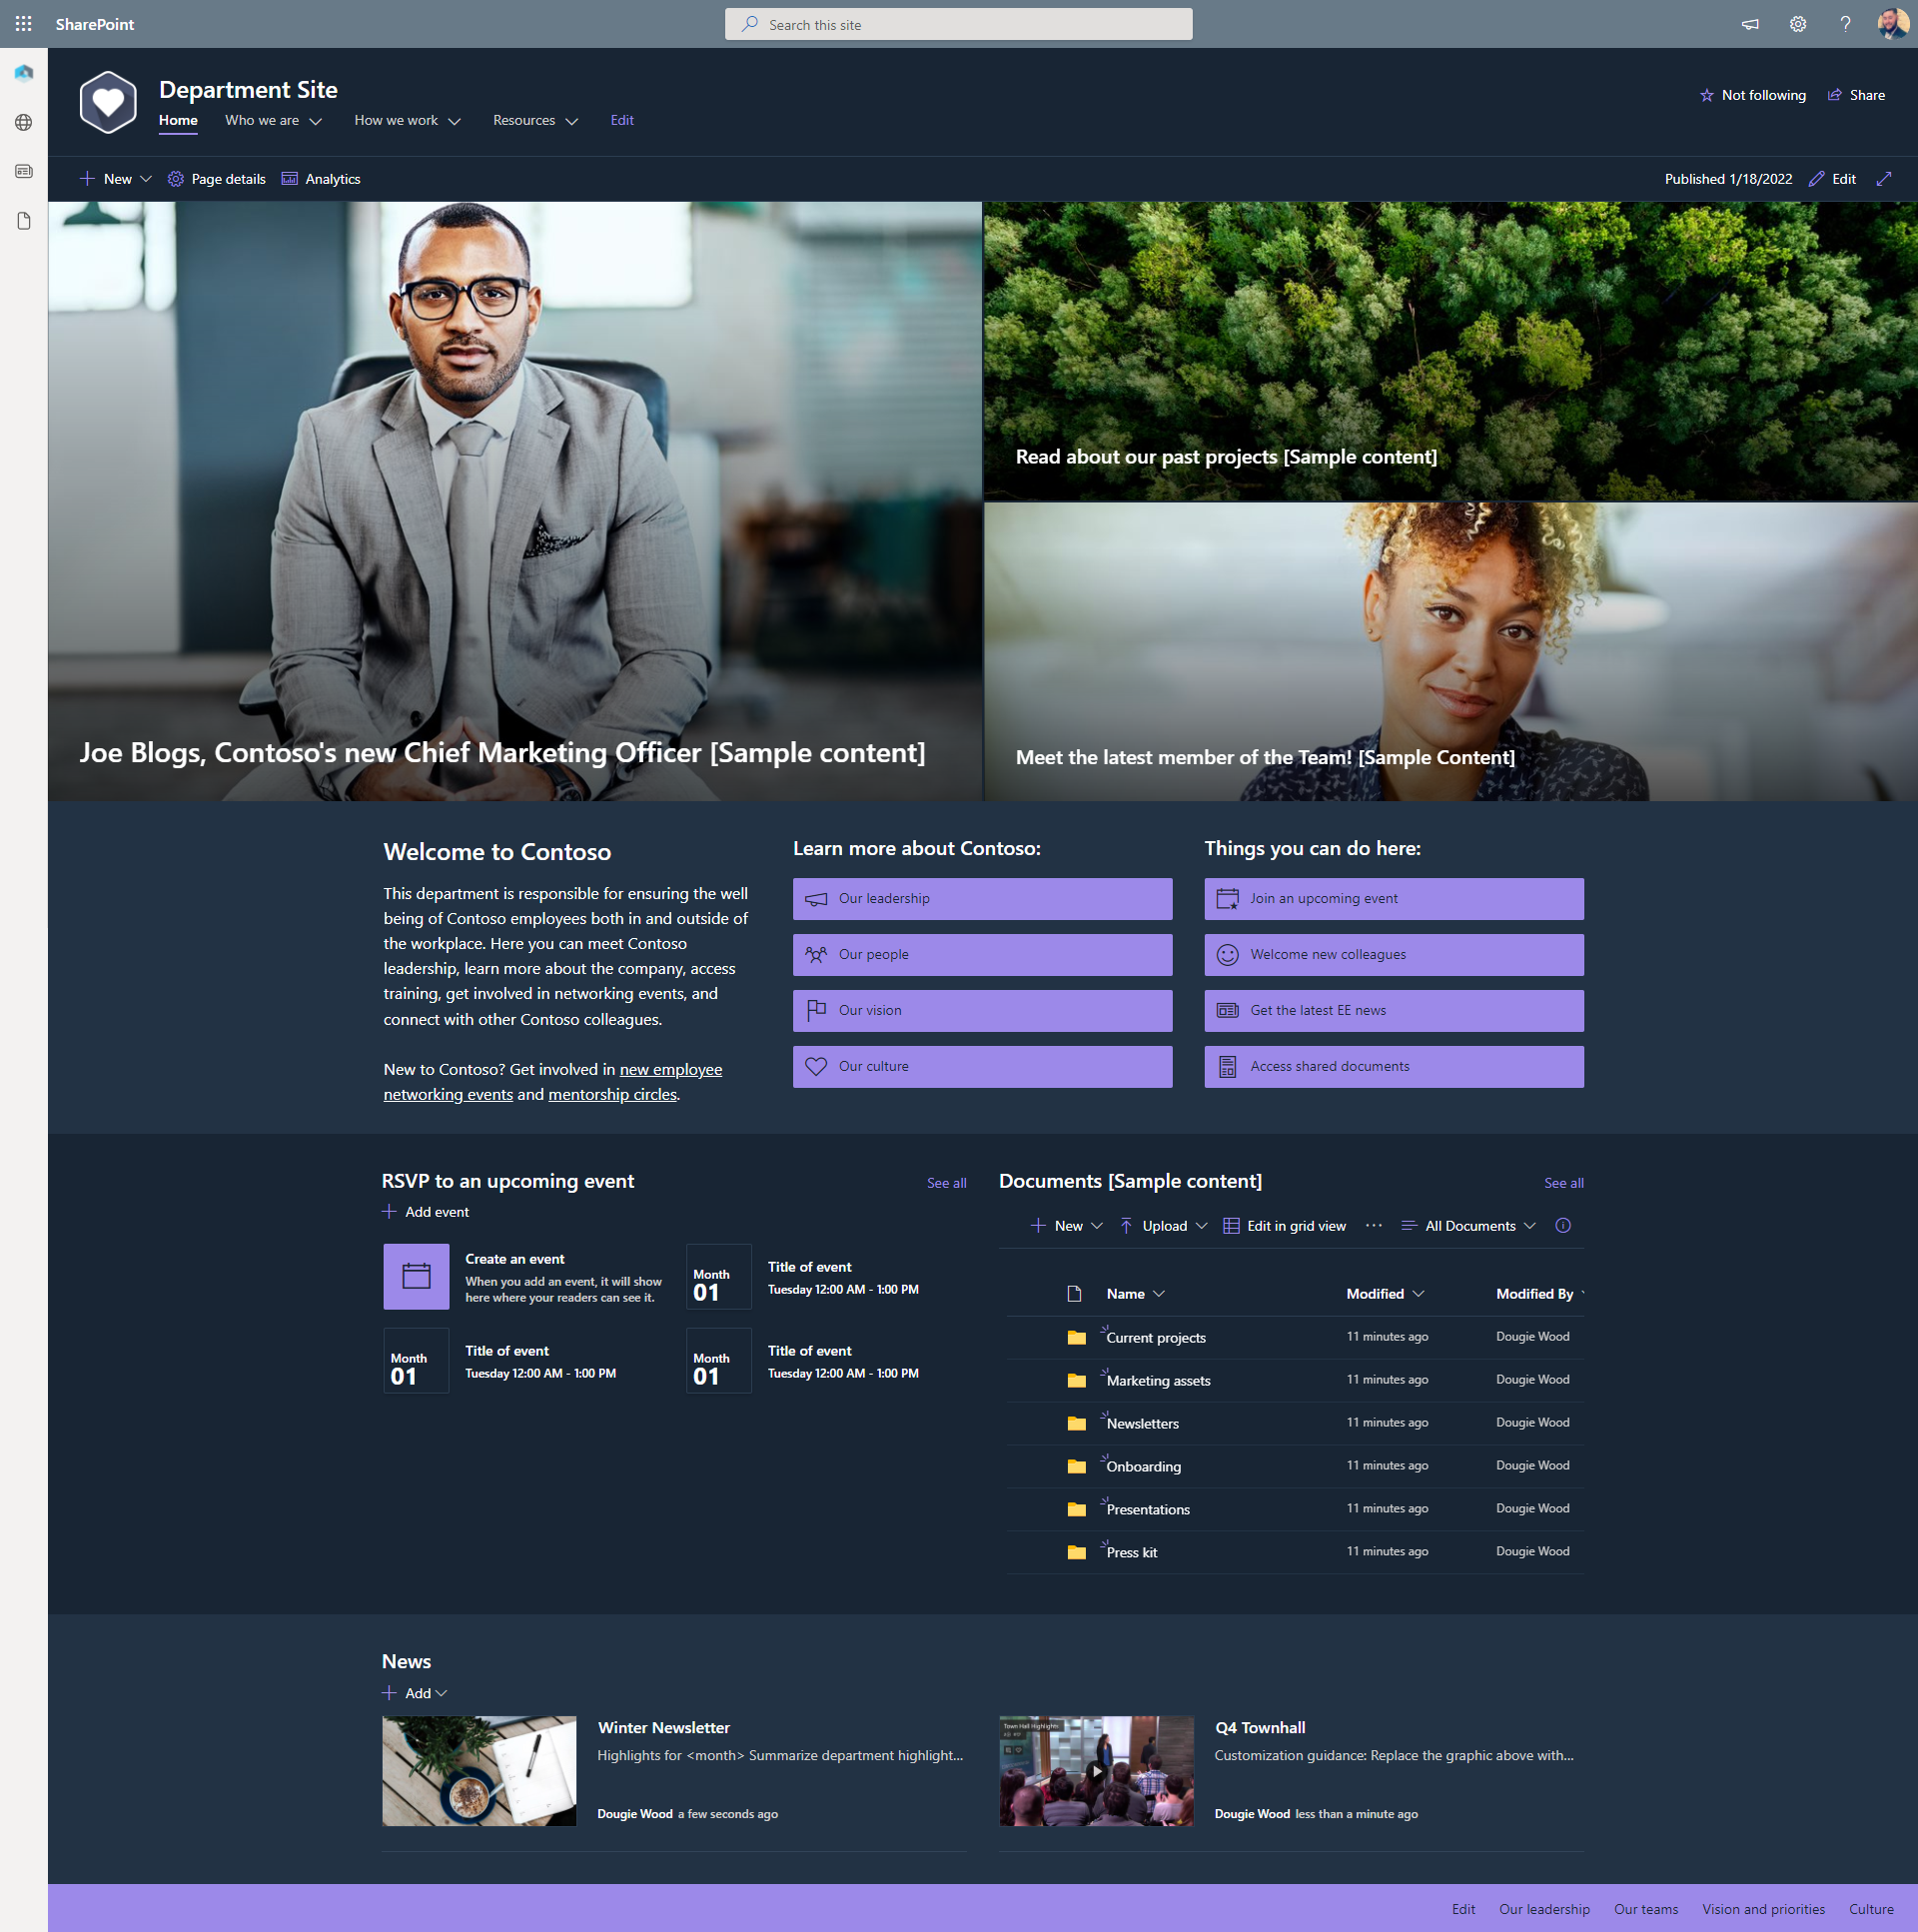Click the Documents info details icon
The width and height of the screenshot is (1918, 1932).
coord(1563,1226)
